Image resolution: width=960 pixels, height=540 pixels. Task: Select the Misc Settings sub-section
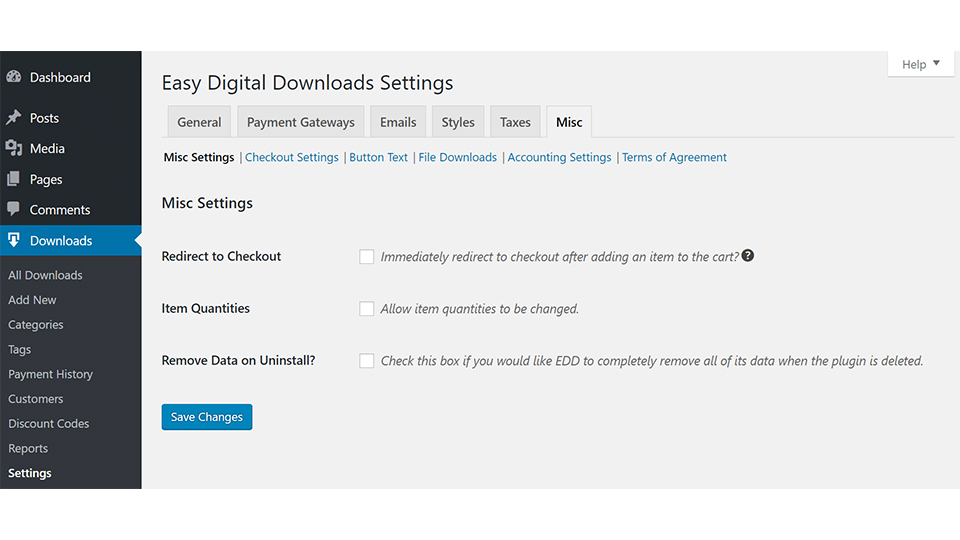(198, 157)
